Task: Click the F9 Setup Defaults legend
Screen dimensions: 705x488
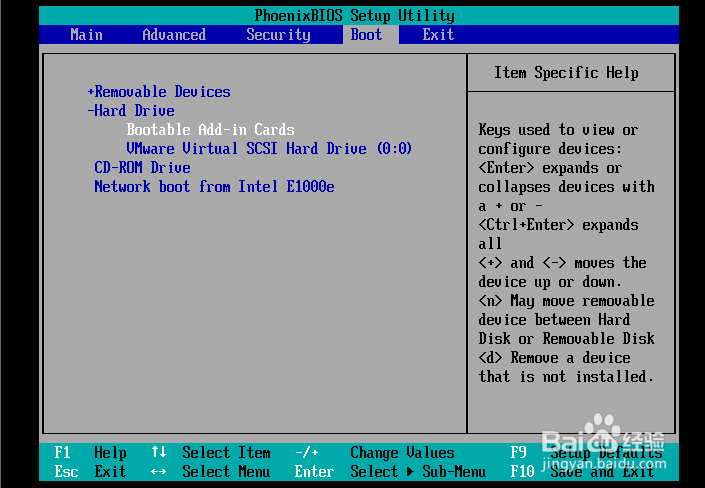Action: [586, 452]
